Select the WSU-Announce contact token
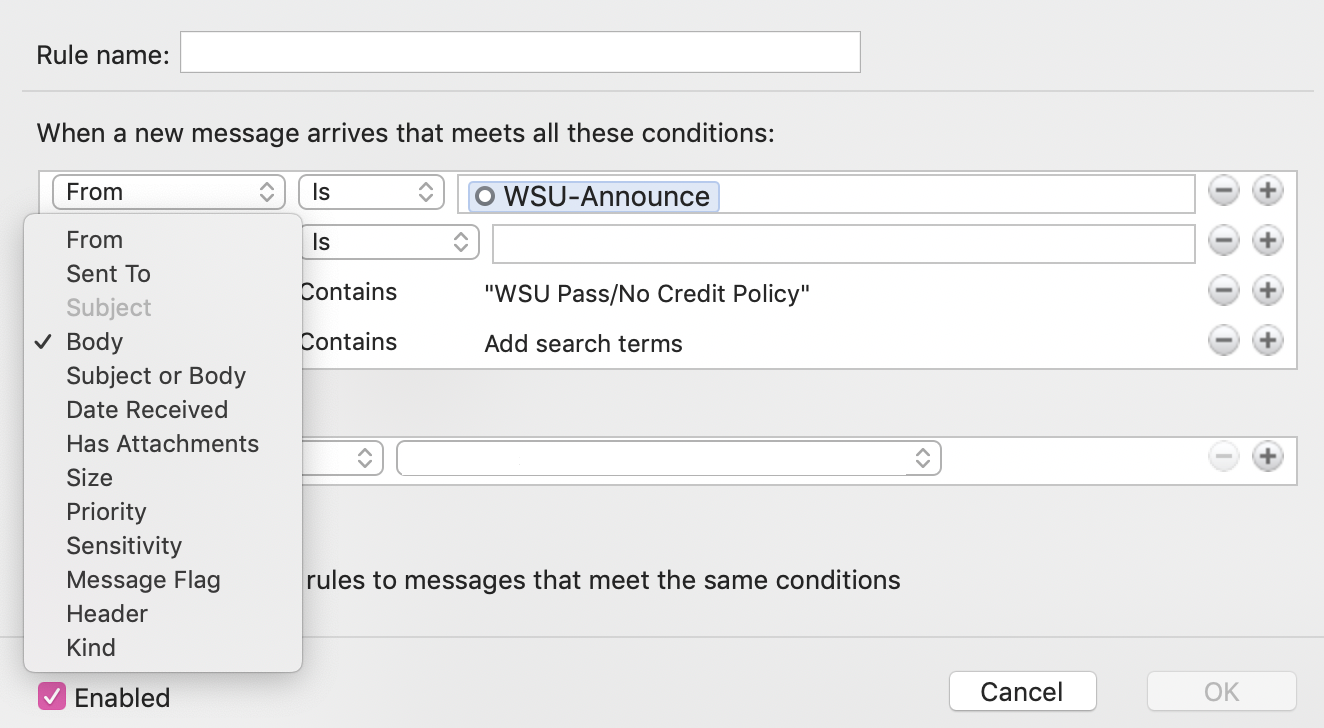 pos(594,196)
